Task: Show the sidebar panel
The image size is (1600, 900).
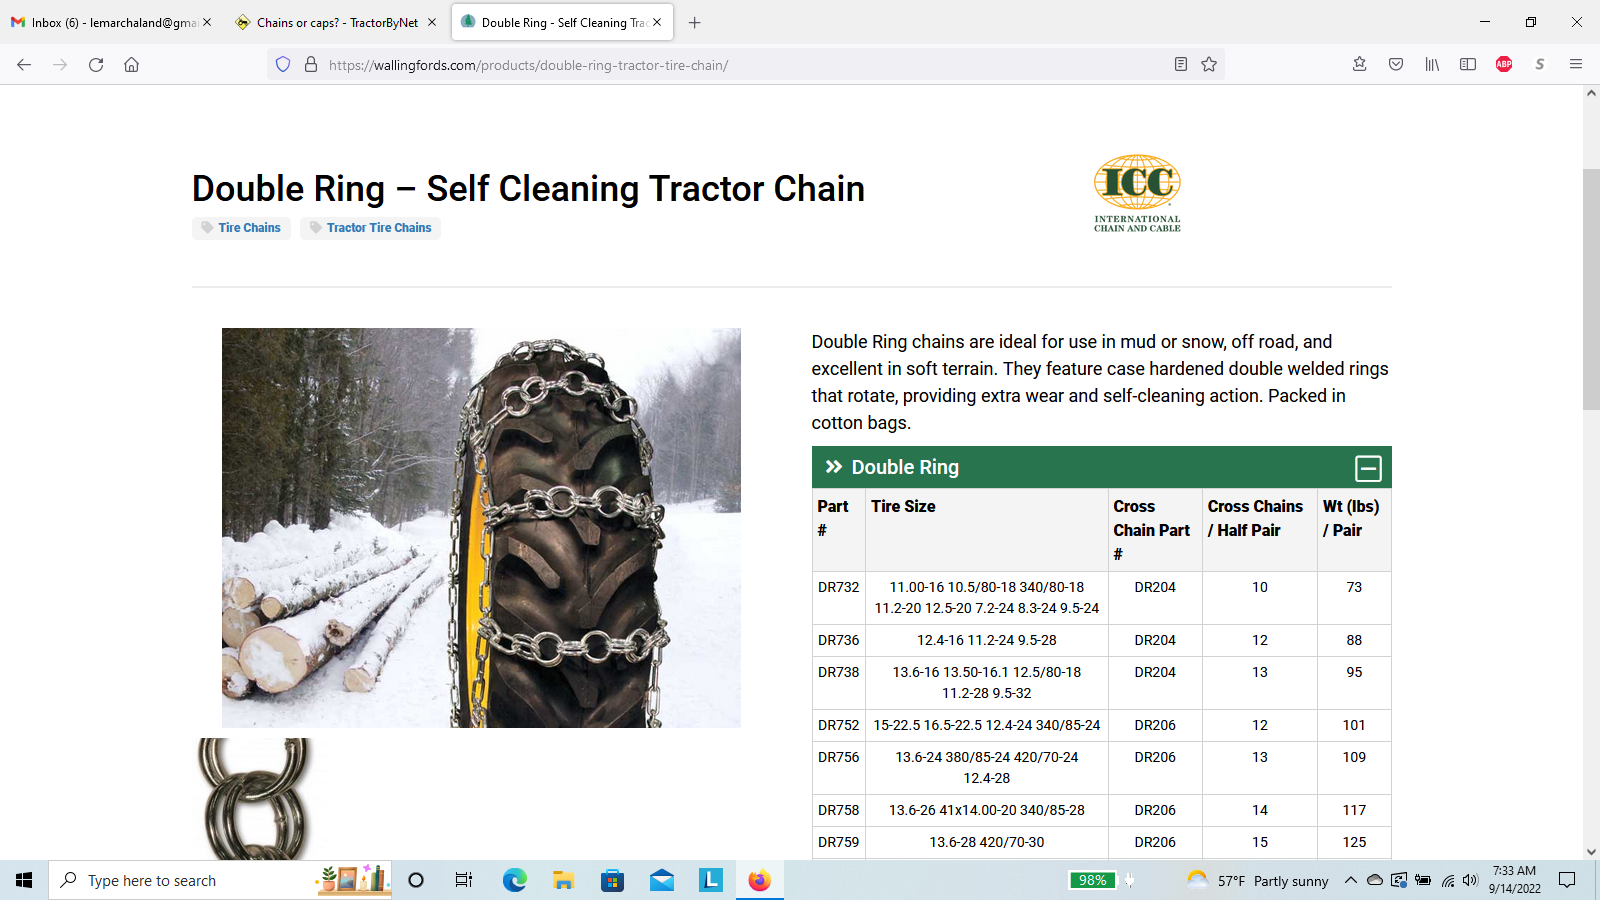Action: pos(1468,65)
